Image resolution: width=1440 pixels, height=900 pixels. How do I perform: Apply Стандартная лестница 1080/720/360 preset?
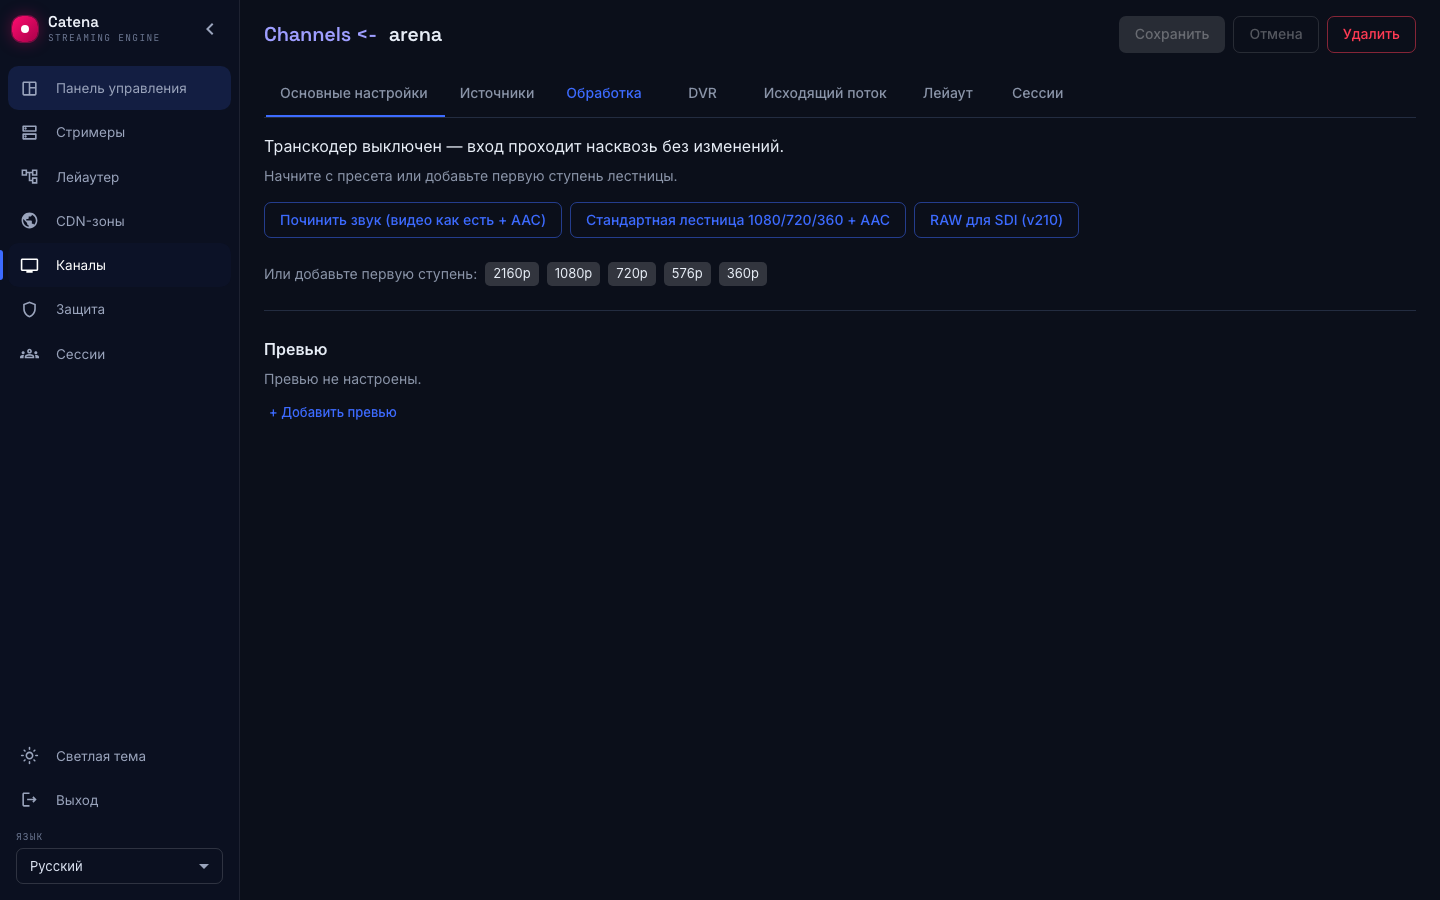738,220
